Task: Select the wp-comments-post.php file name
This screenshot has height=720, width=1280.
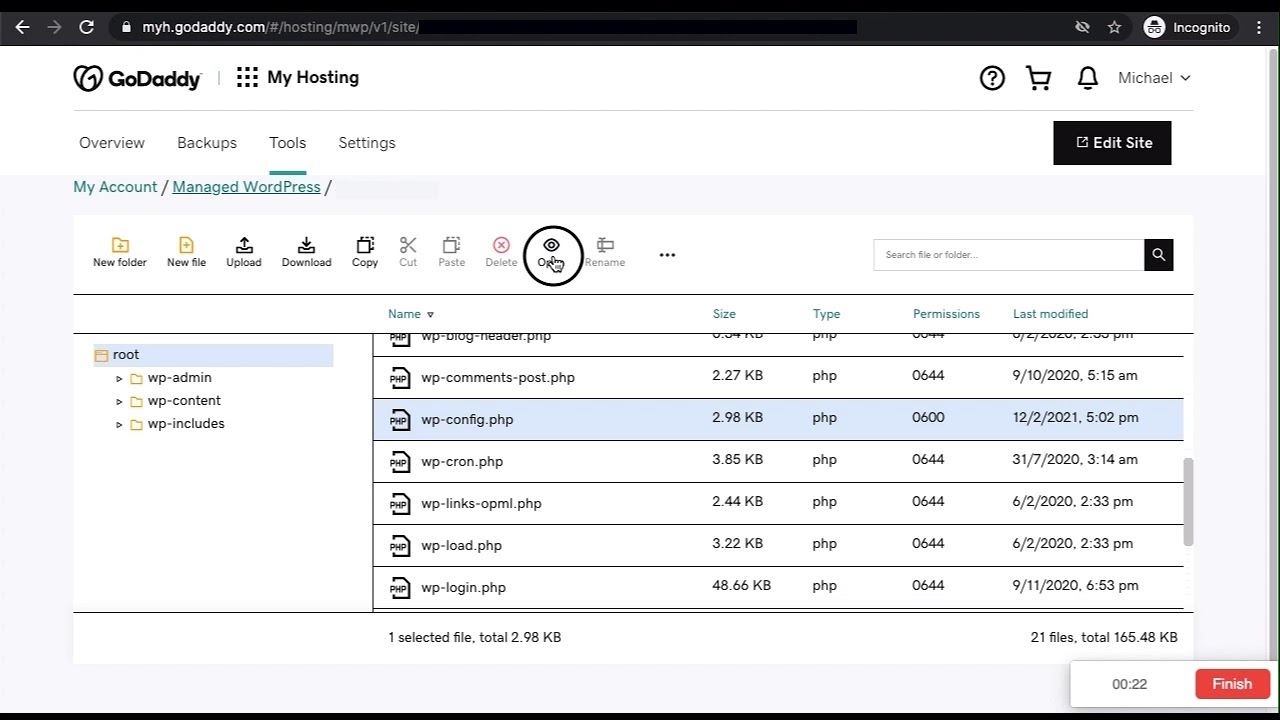Action: pyautogui.click(x=498, y=377)
